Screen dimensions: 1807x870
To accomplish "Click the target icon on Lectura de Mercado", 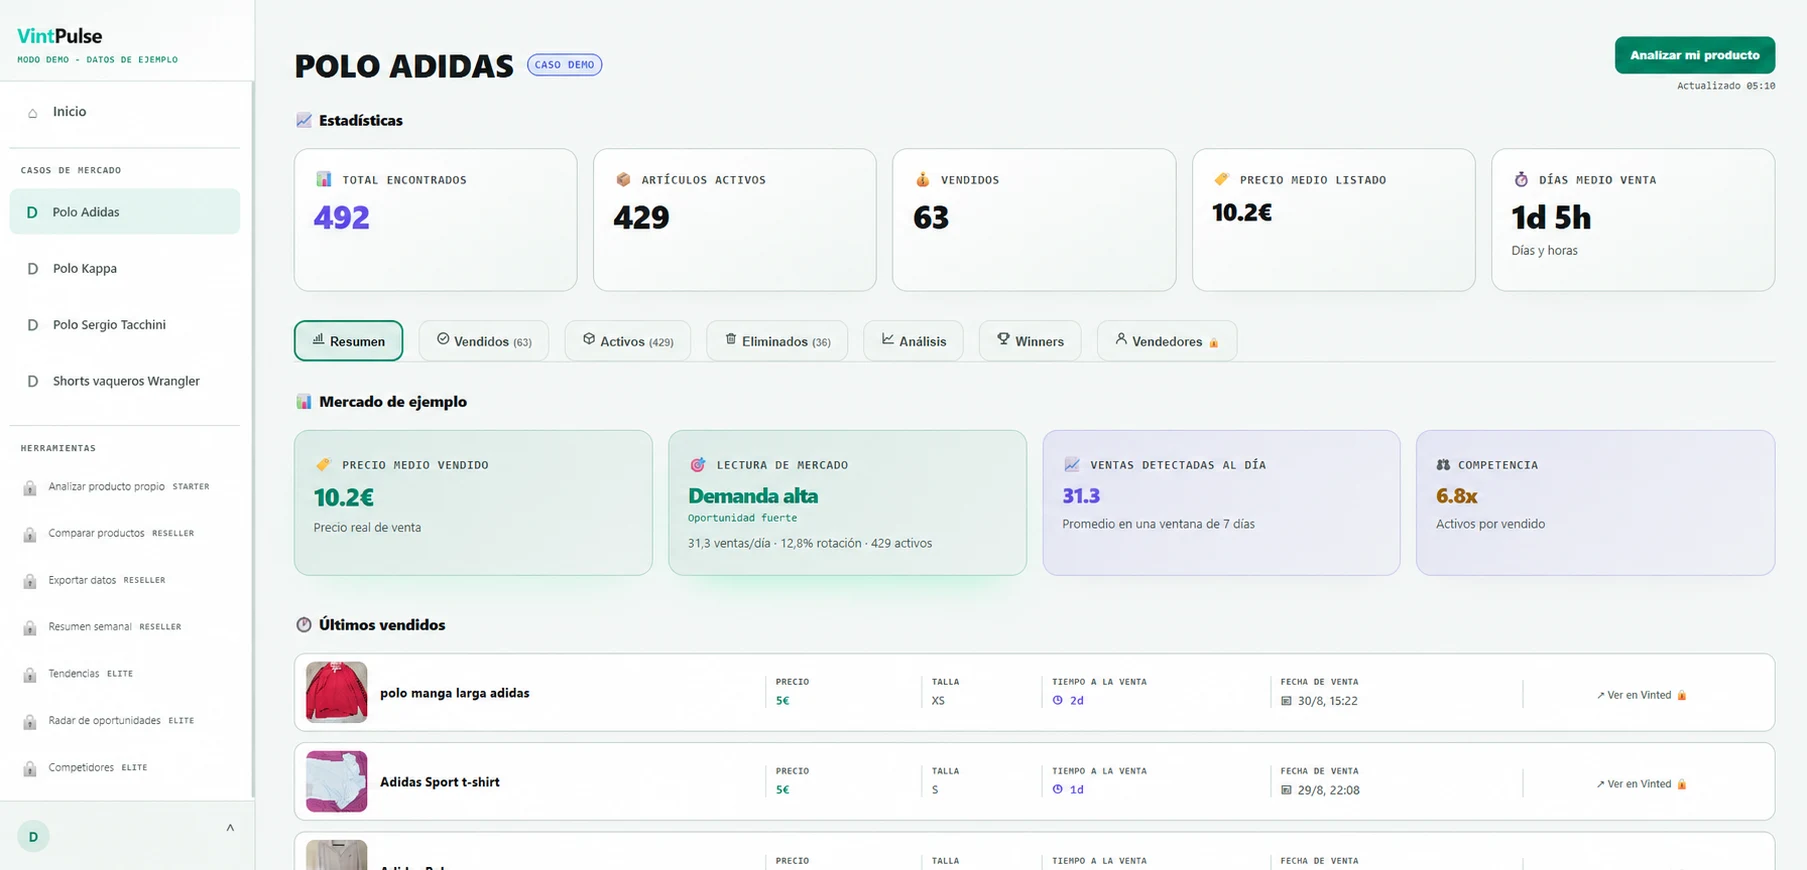I will (x=698, y=465).
